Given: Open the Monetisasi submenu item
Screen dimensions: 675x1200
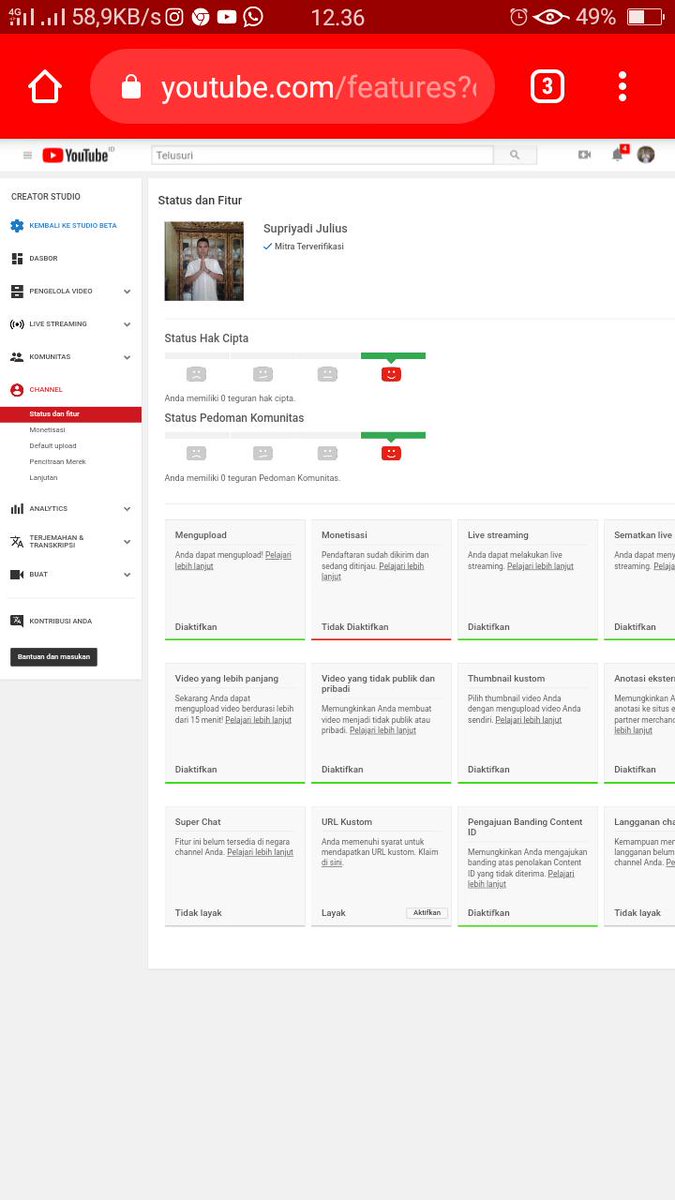Looking at the screenshot, I should [x=47, y=430].
